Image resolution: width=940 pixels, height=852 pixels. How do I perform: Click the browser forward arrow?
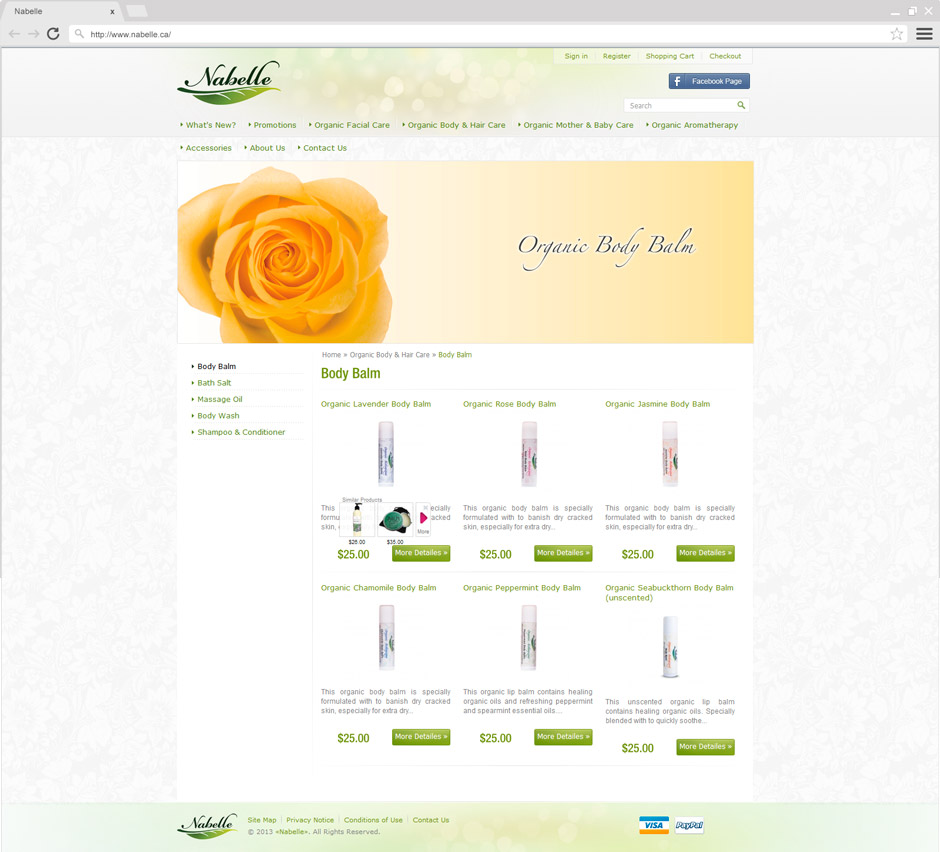(34, 34)
